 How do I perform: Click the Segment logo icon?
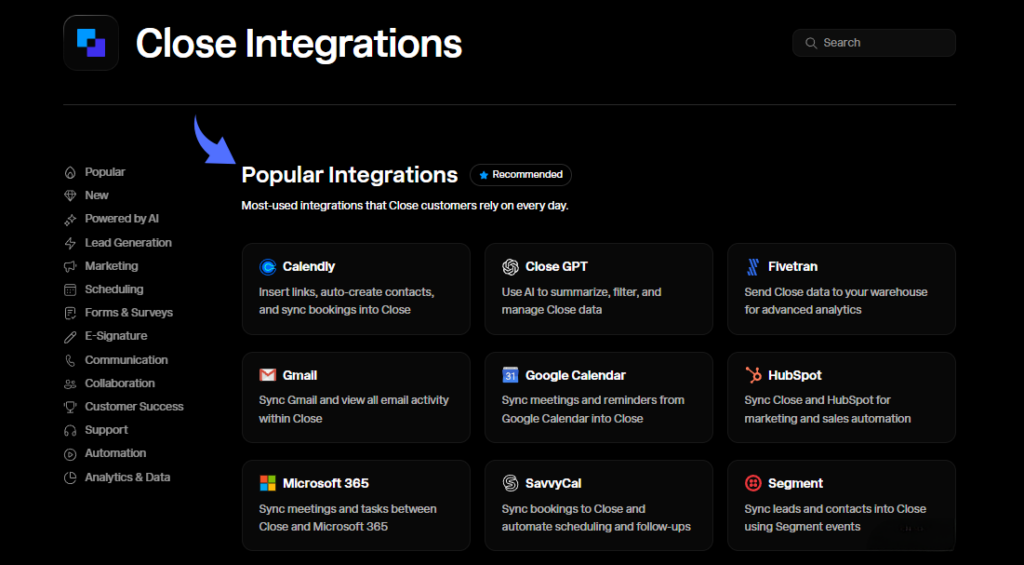pos(753,484)
